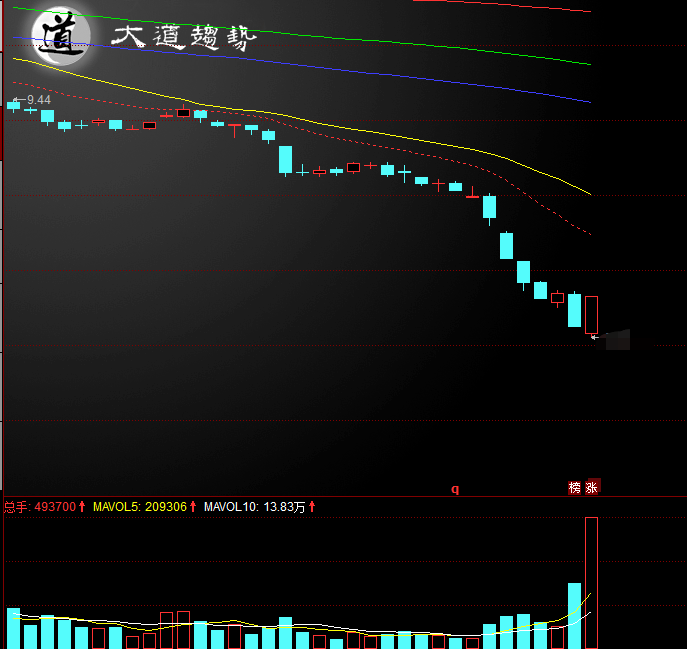687x649 pixels.
Task: Click the first cyan volume bar at left
Action: click(x=13, y=628)
